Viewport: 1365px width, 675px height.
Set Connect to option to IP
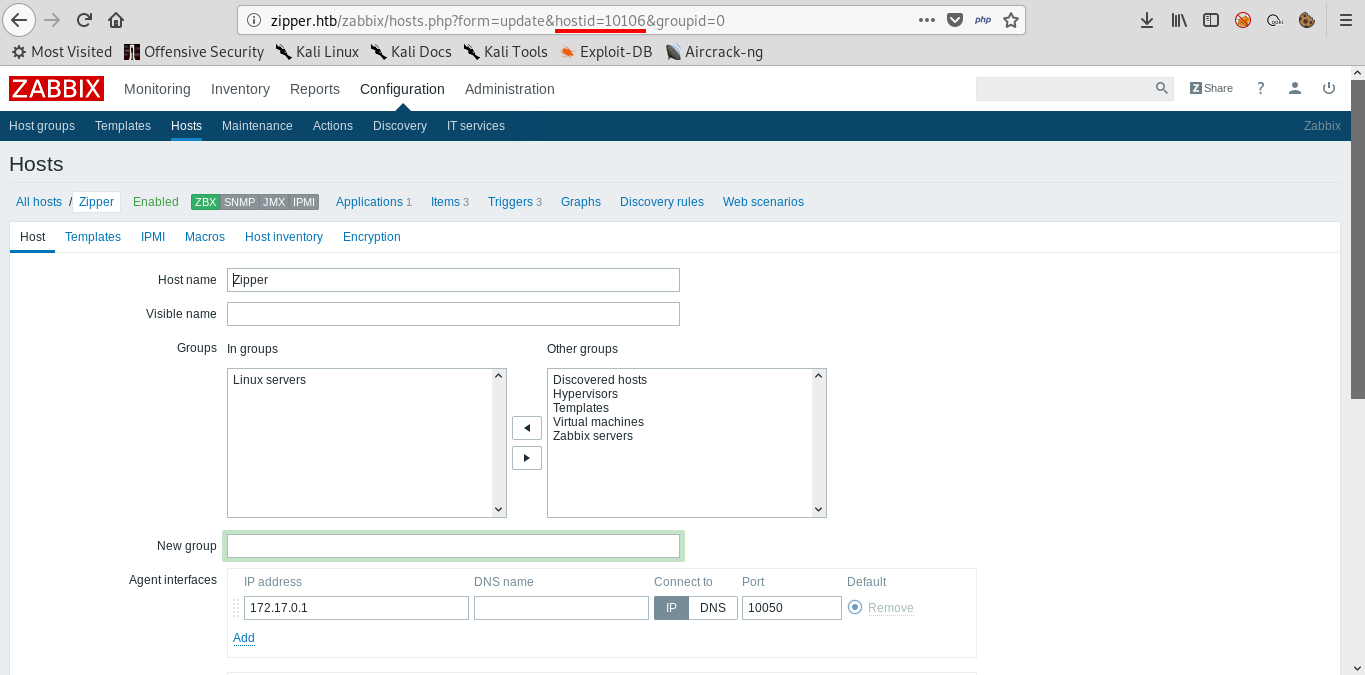(671, 608)
